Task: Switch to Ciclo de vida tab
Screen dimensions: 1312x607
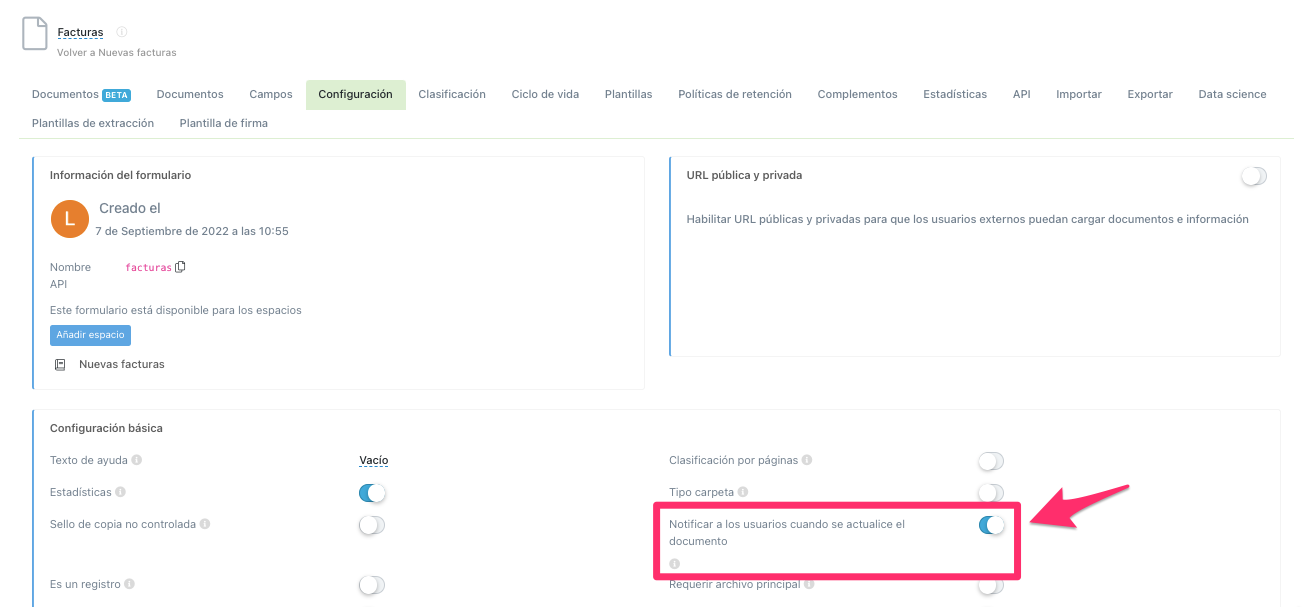Action: tap(545, 94)
